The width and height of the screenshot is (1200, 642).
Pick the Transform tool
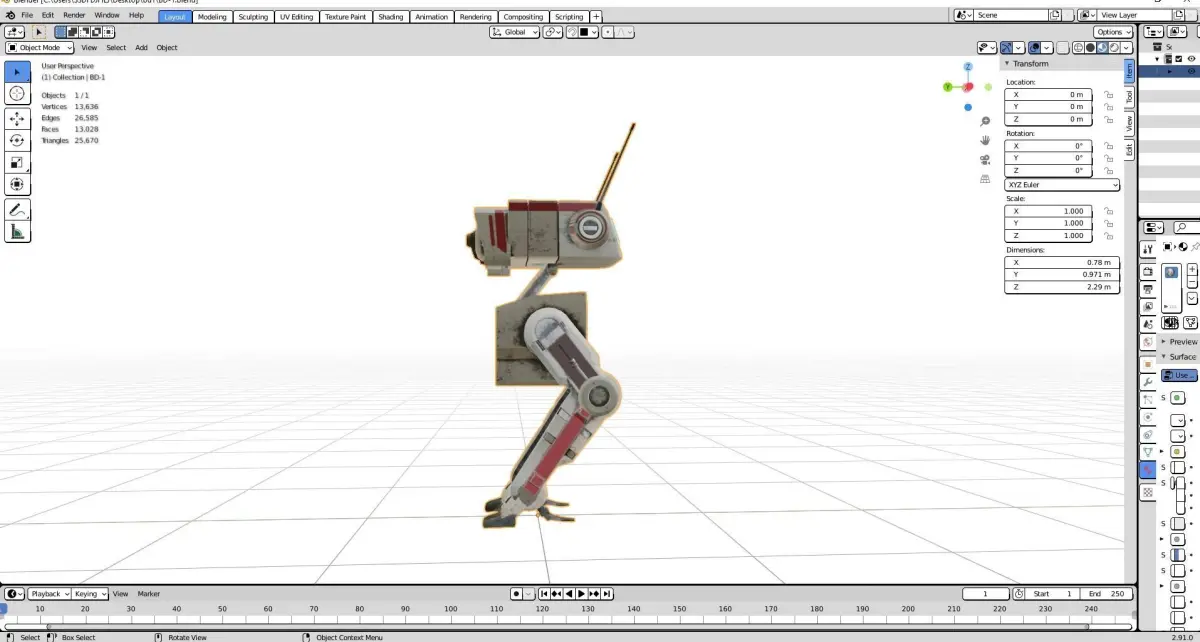(17, 184)
